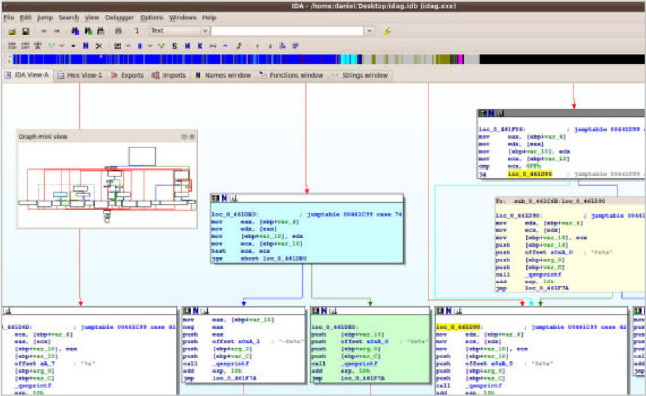The width and height of the screenshot is (646, 396).
Task: Click group icon on cyan loc_0_461DB3 node
Action: click(x=233, y=198)
